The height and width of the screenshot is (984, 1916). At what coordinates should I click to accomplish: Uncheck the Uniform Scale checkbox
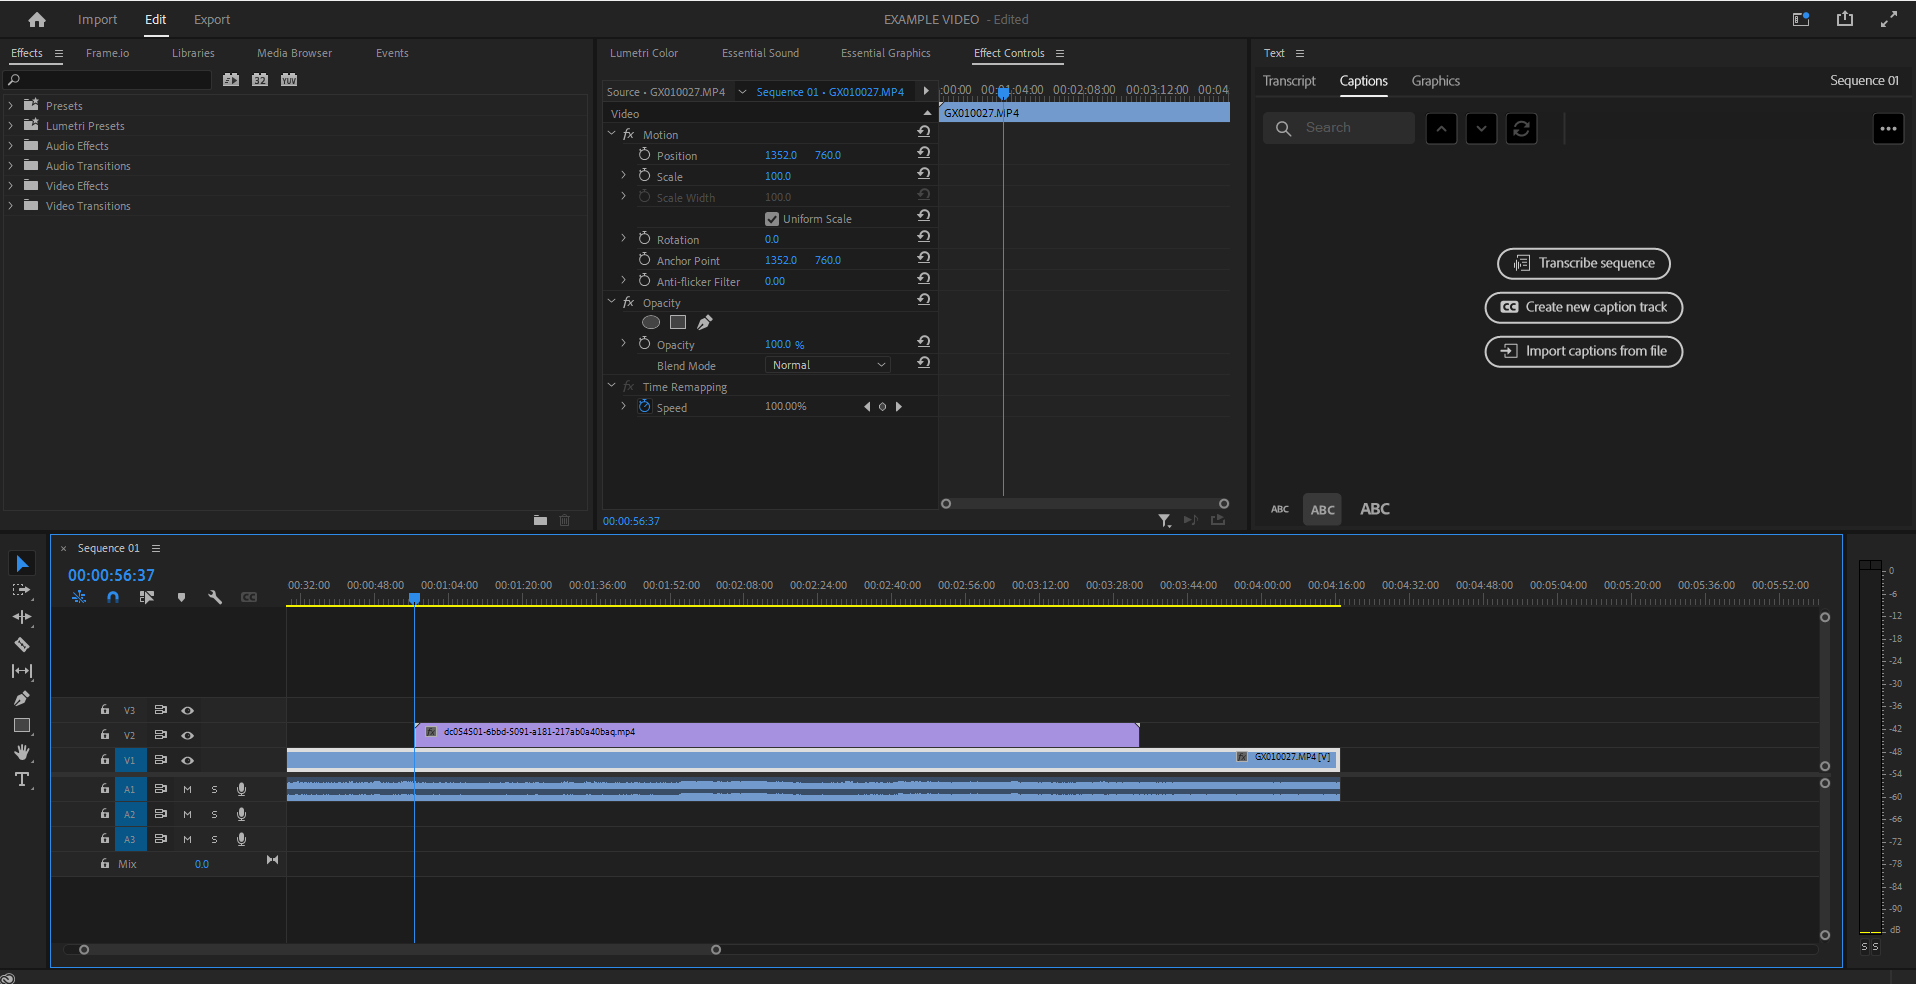(x=772, y=219)
